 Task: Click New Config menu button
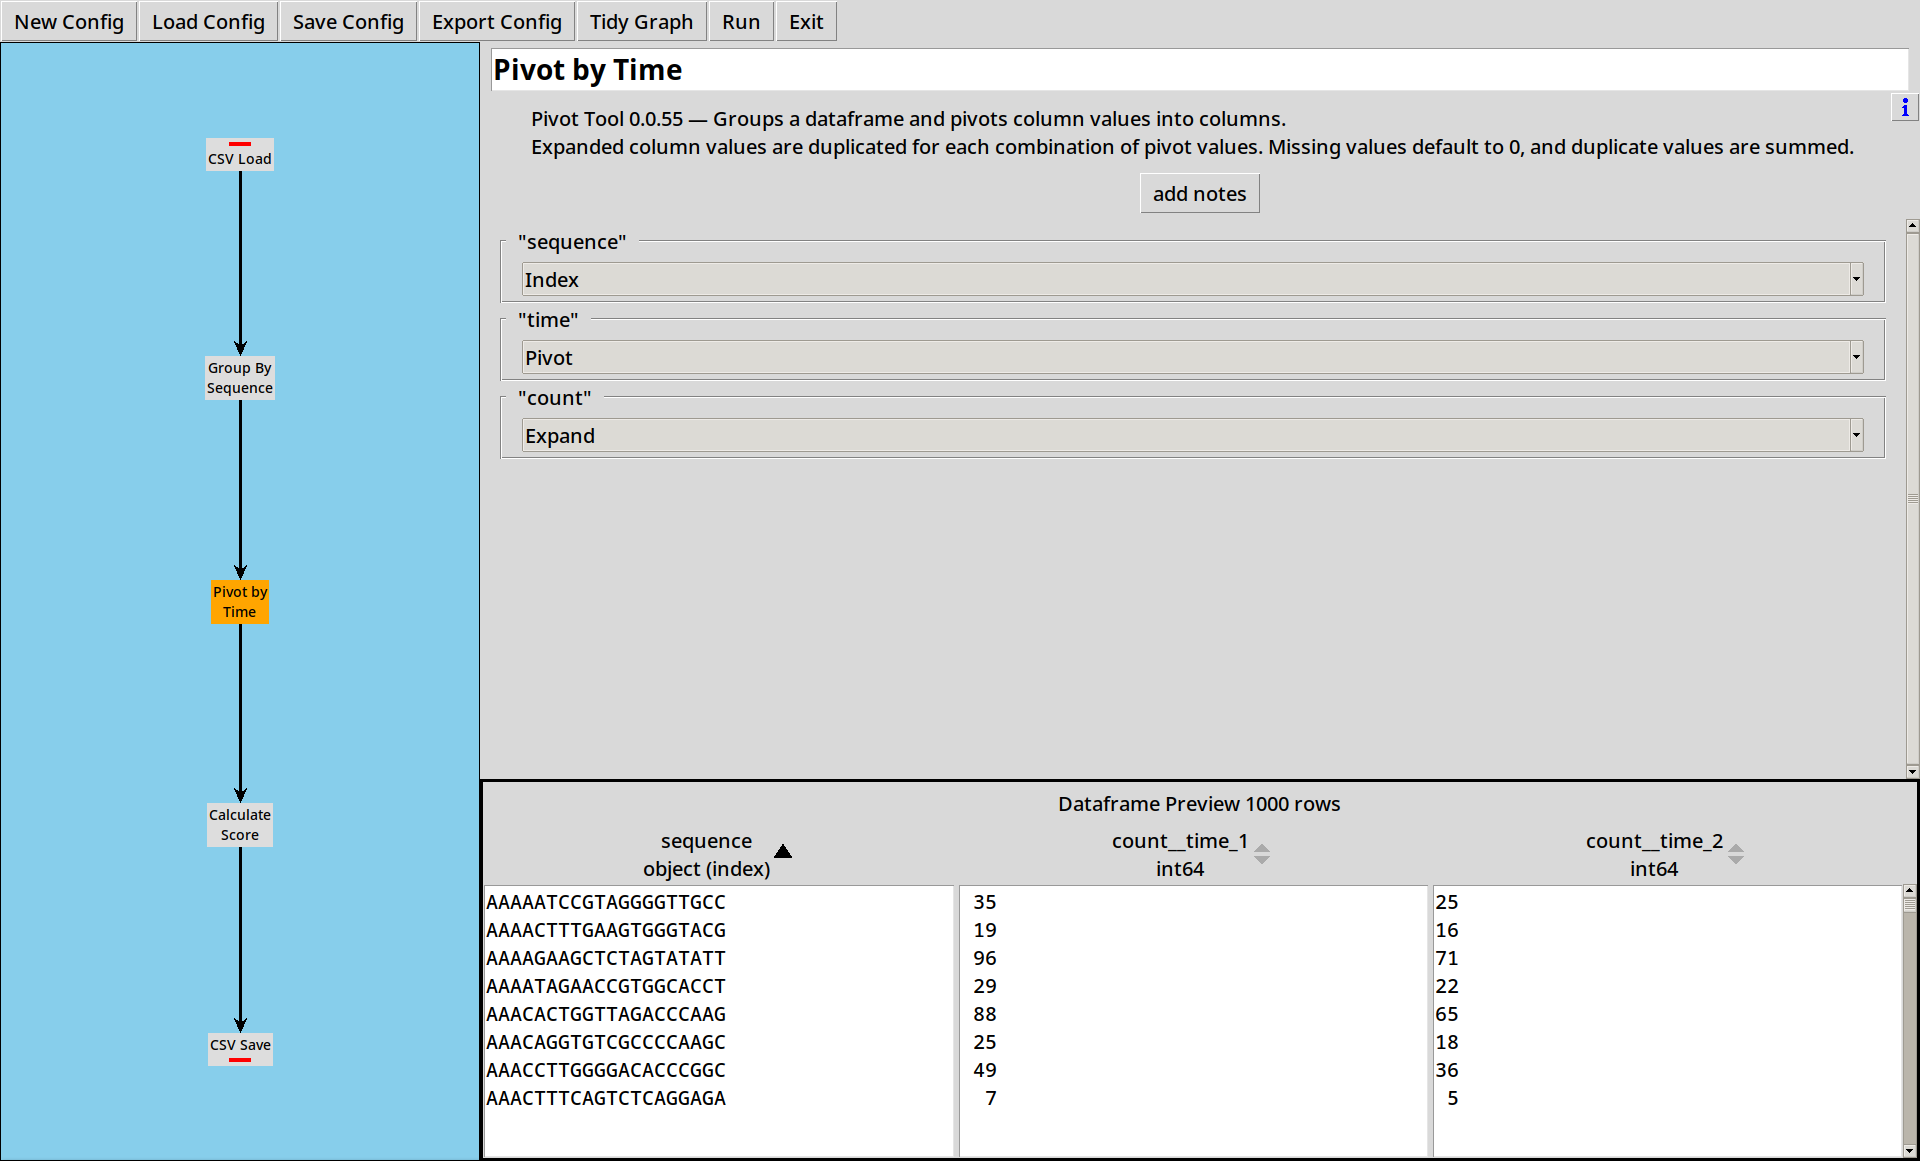[69, 22]
